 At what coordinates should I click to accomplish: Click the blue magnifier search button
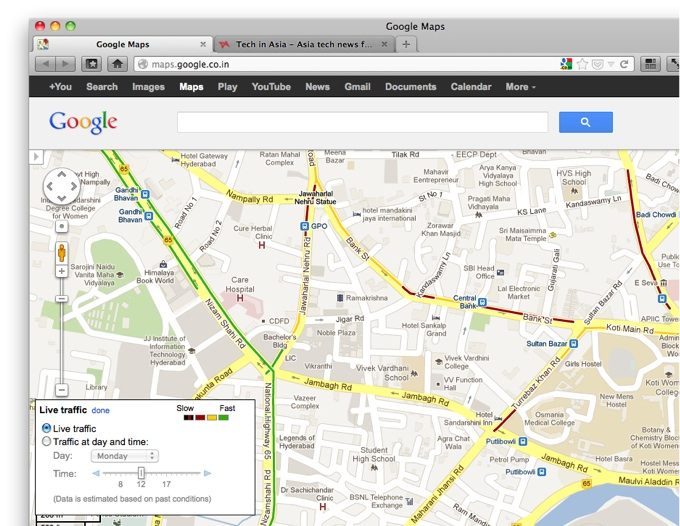click(585, 122)
